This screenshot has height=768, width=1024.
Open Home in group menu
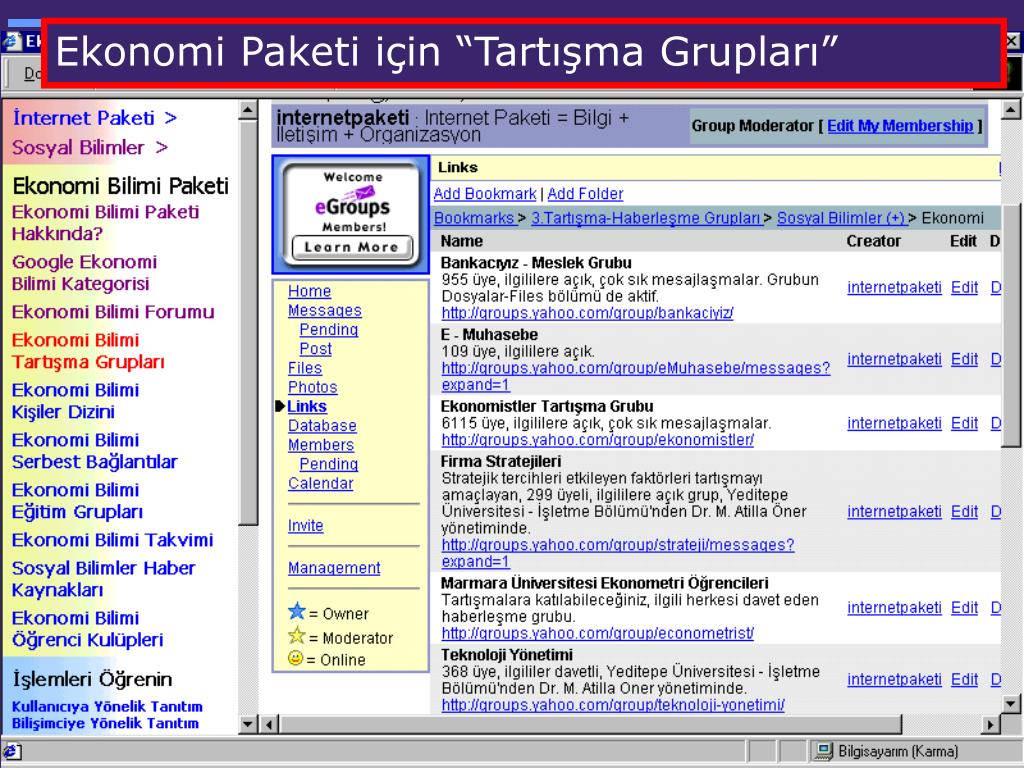pos(310,291)
